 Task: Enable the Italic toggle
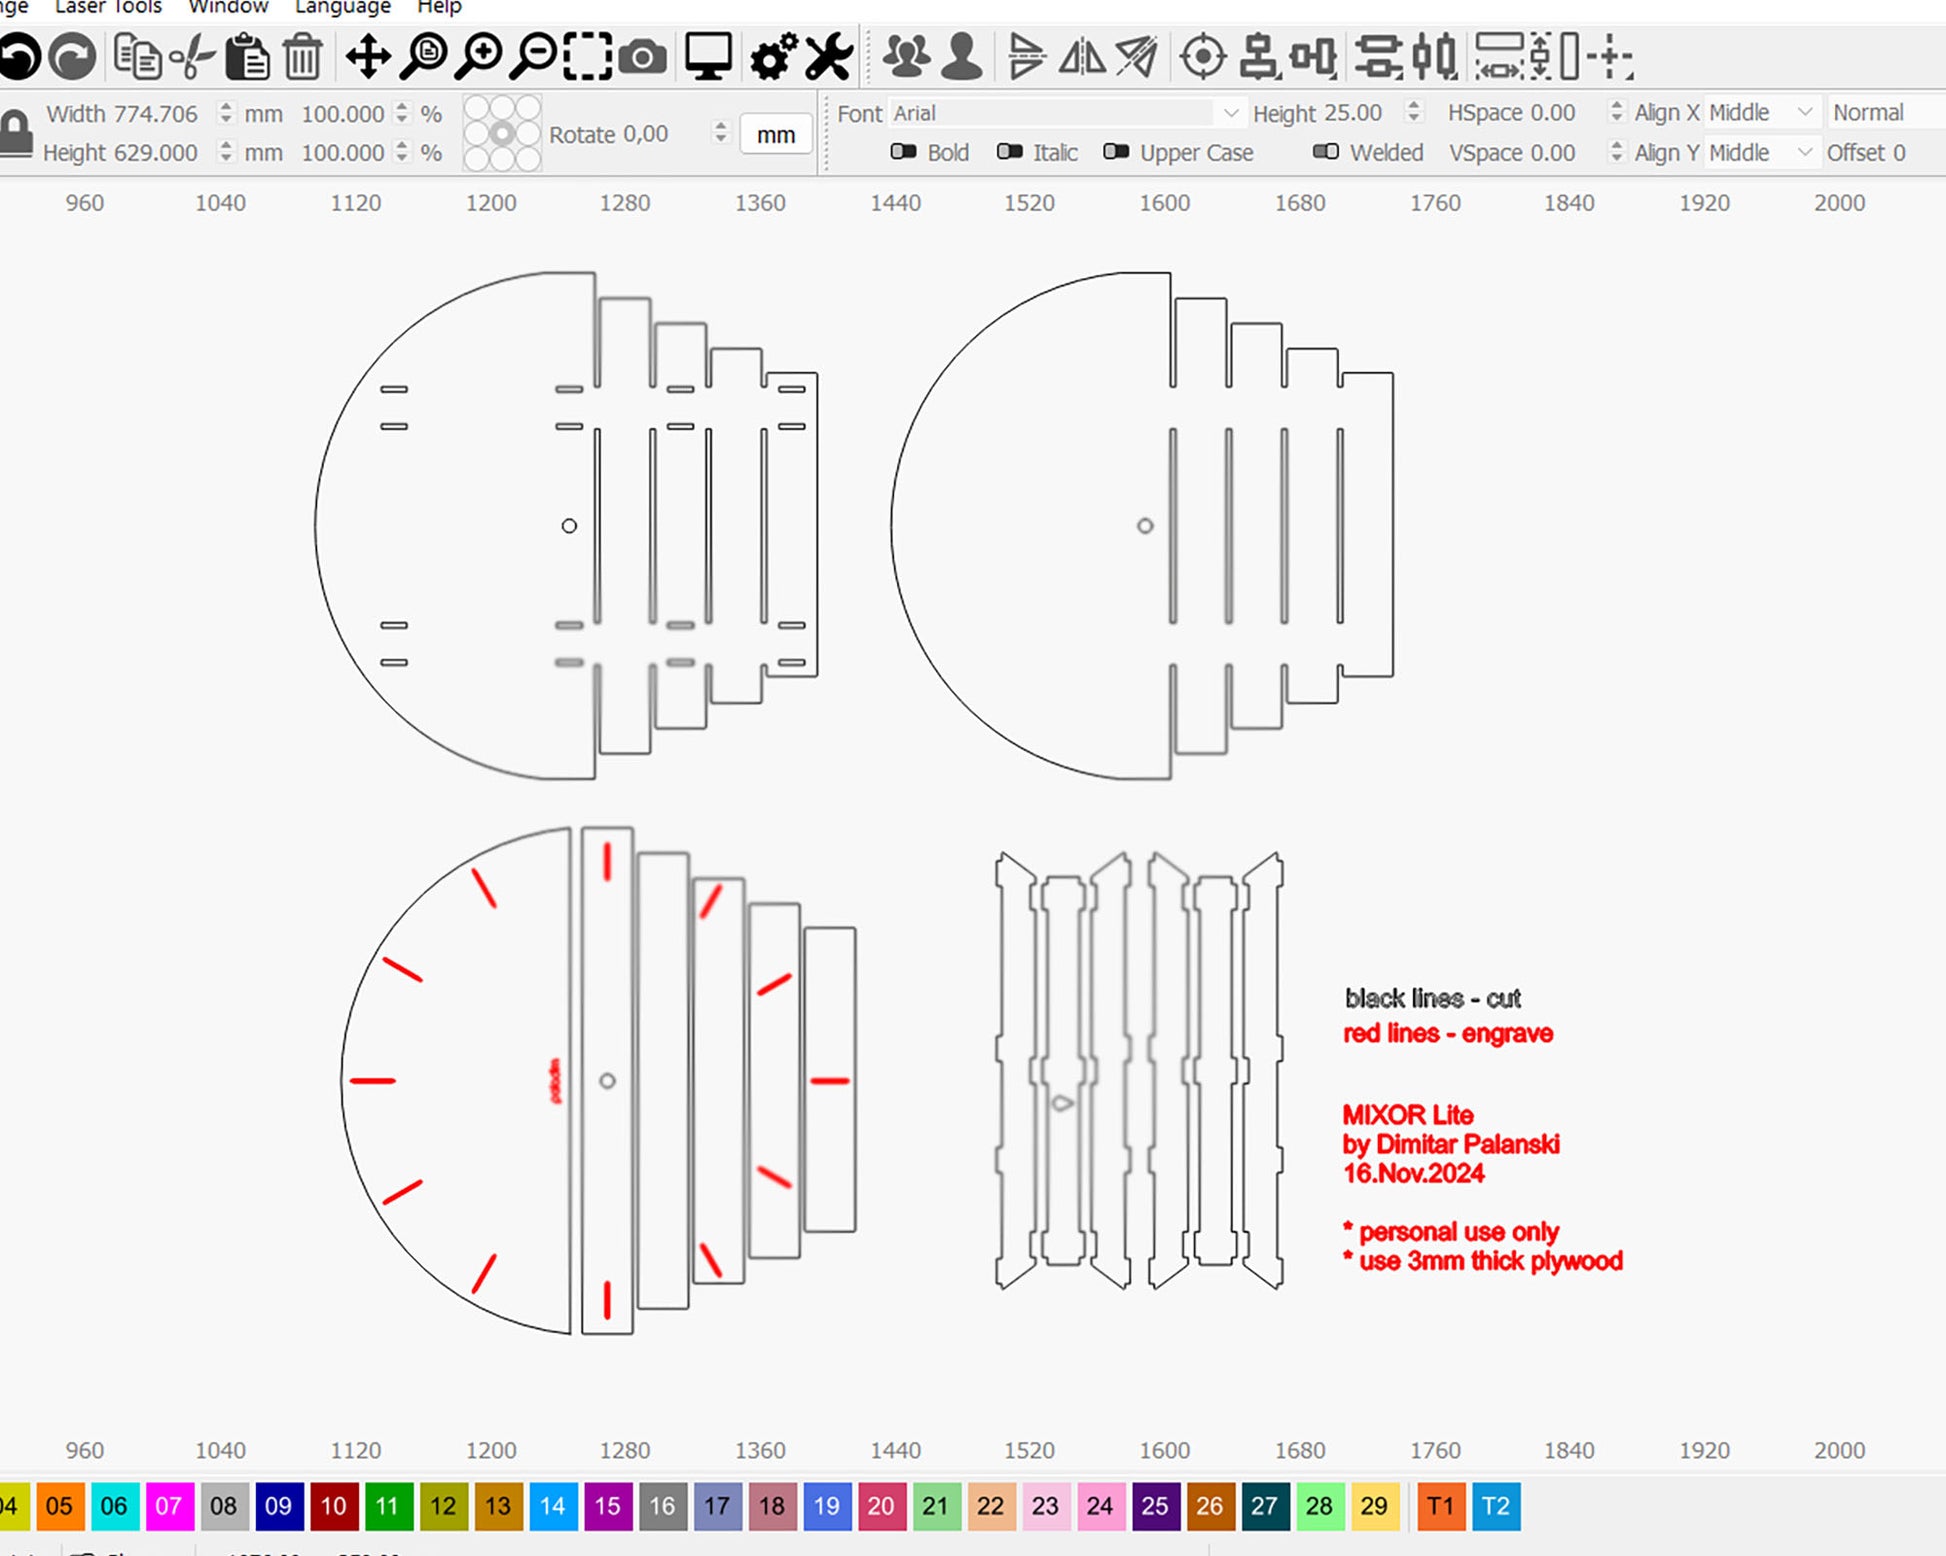(1009, 152)
